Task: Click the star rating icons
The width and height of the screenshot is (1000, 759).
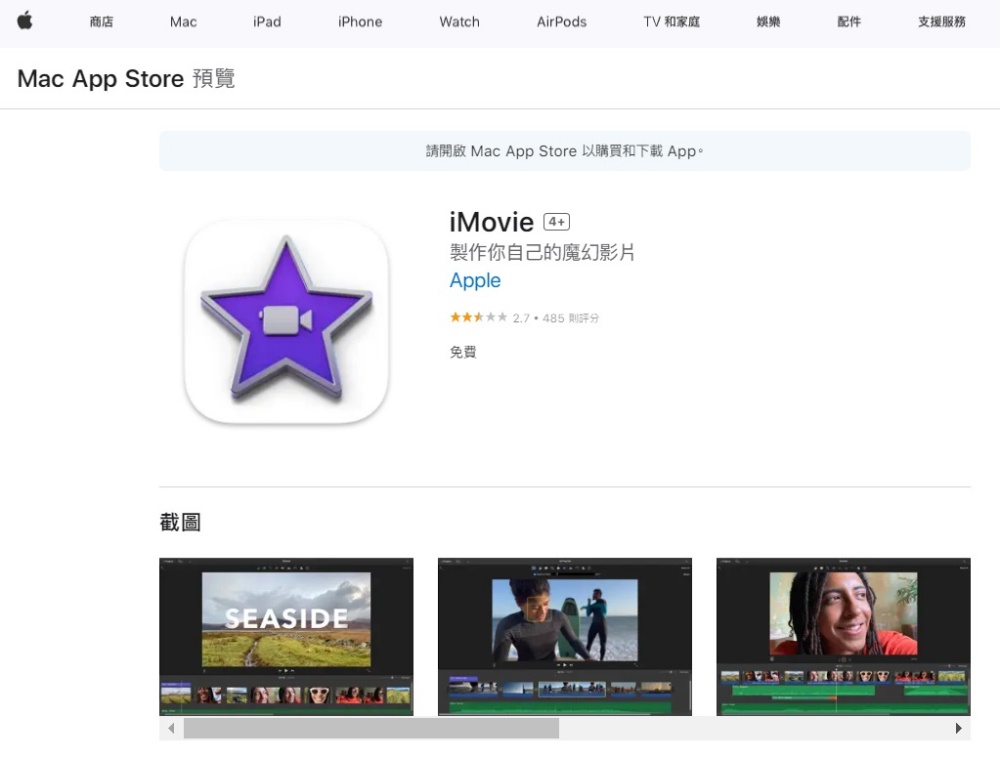Action: click(478, 318)
